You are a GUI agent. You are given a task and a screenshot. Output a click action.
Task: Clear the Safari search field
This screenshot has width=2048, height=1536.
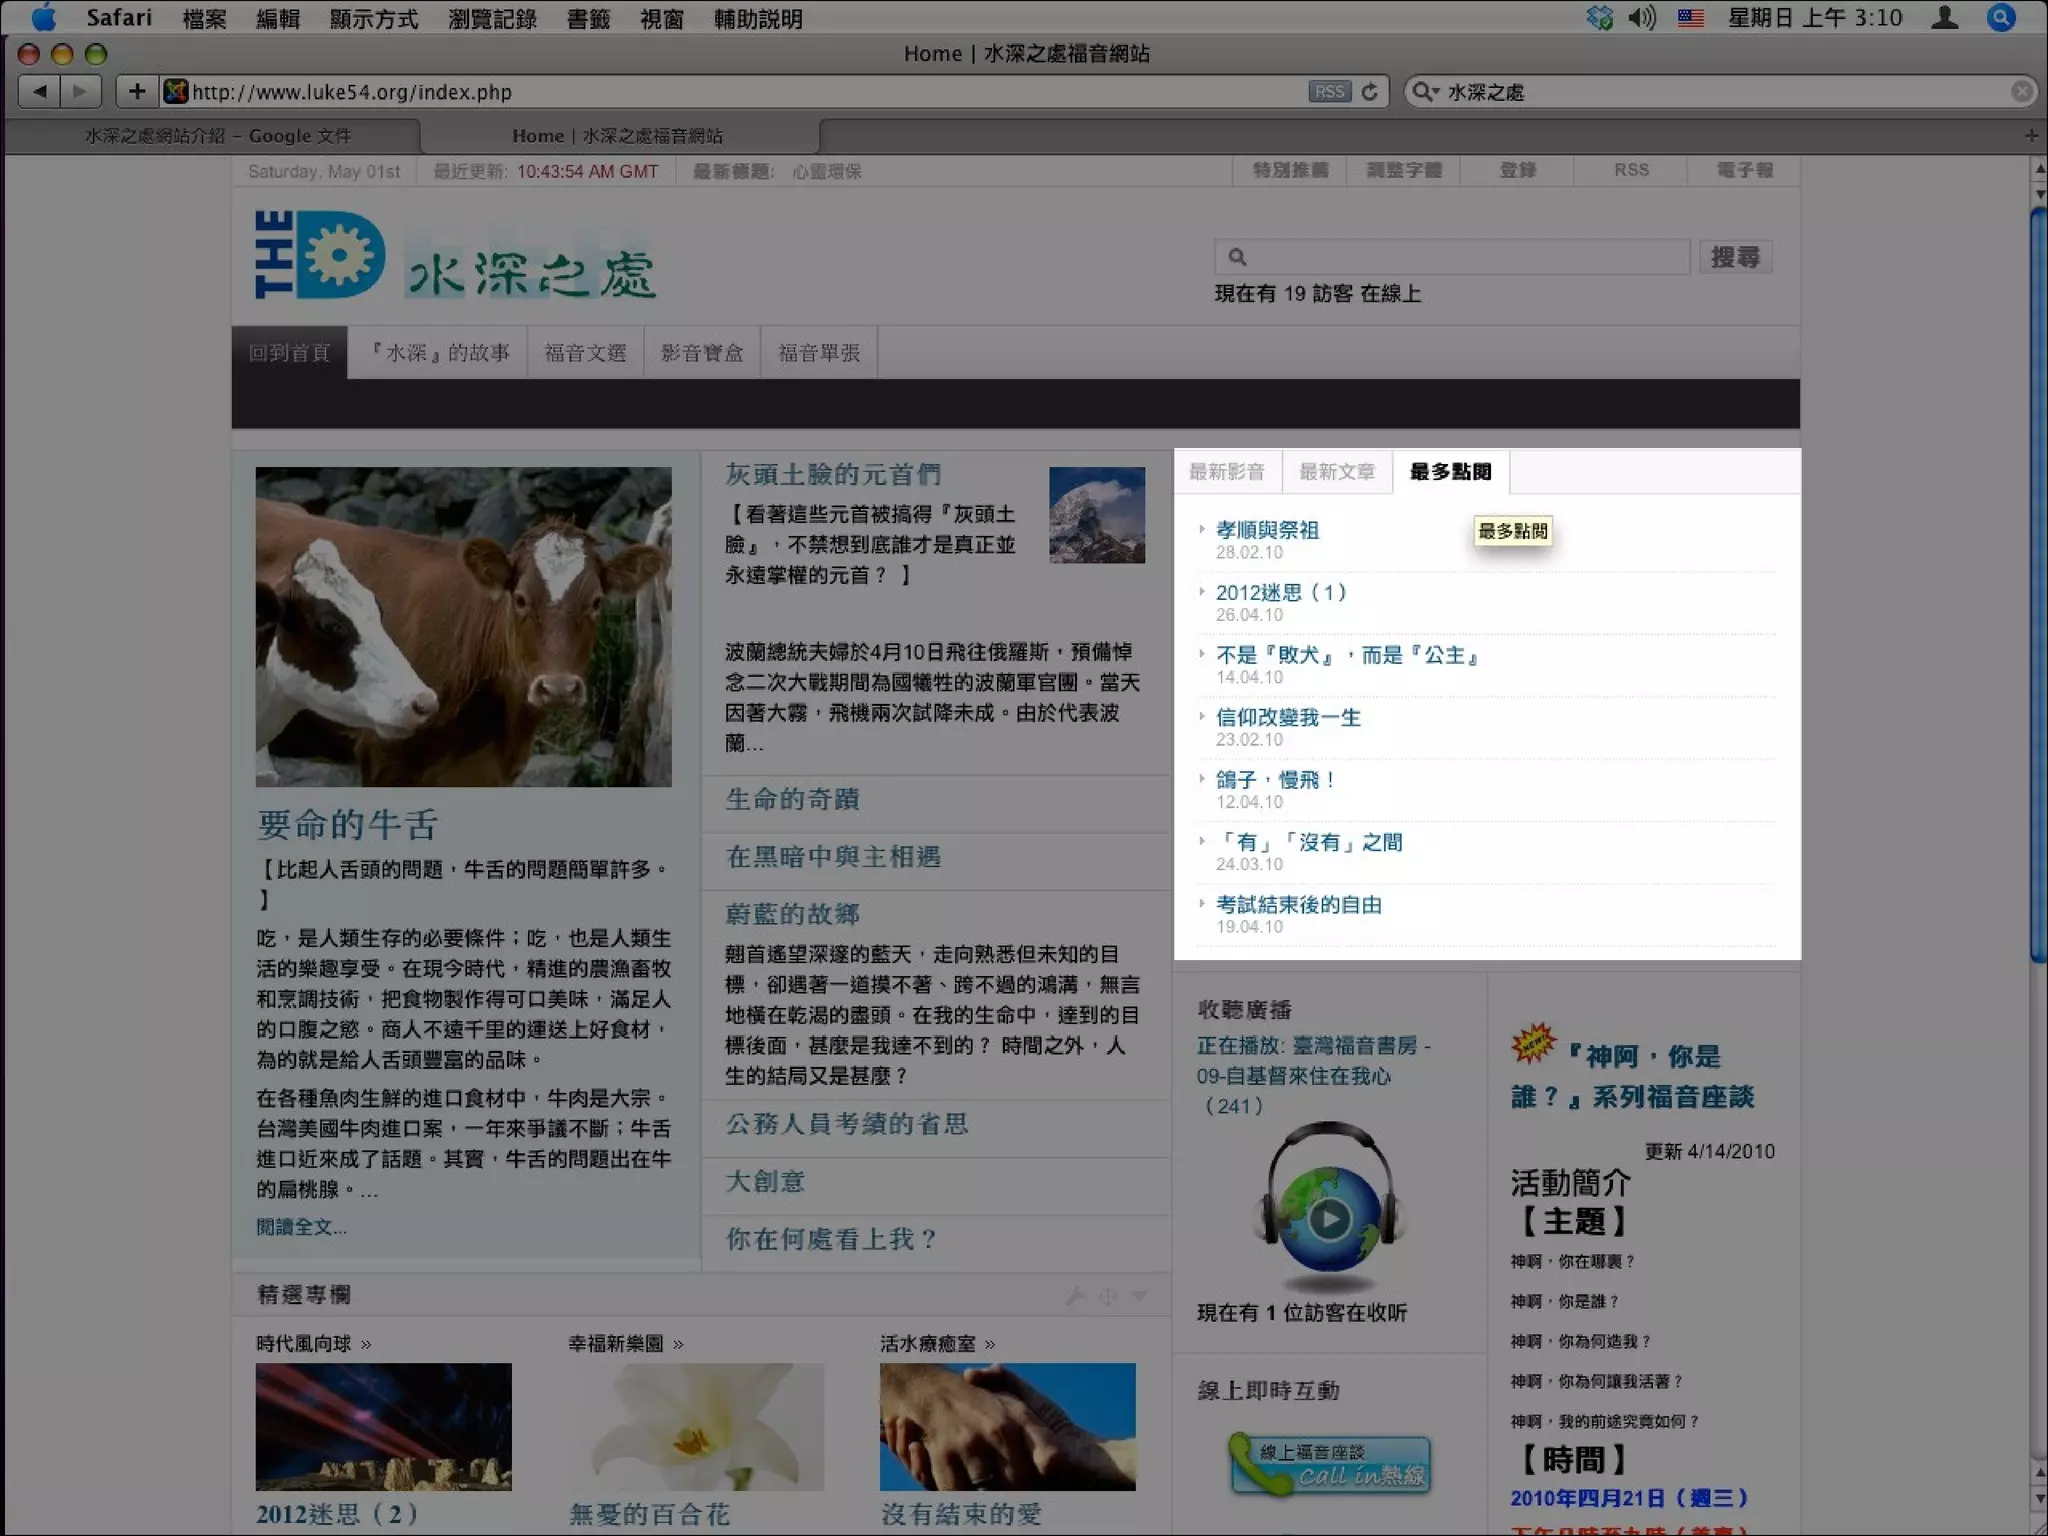[x=2021, y=92]
